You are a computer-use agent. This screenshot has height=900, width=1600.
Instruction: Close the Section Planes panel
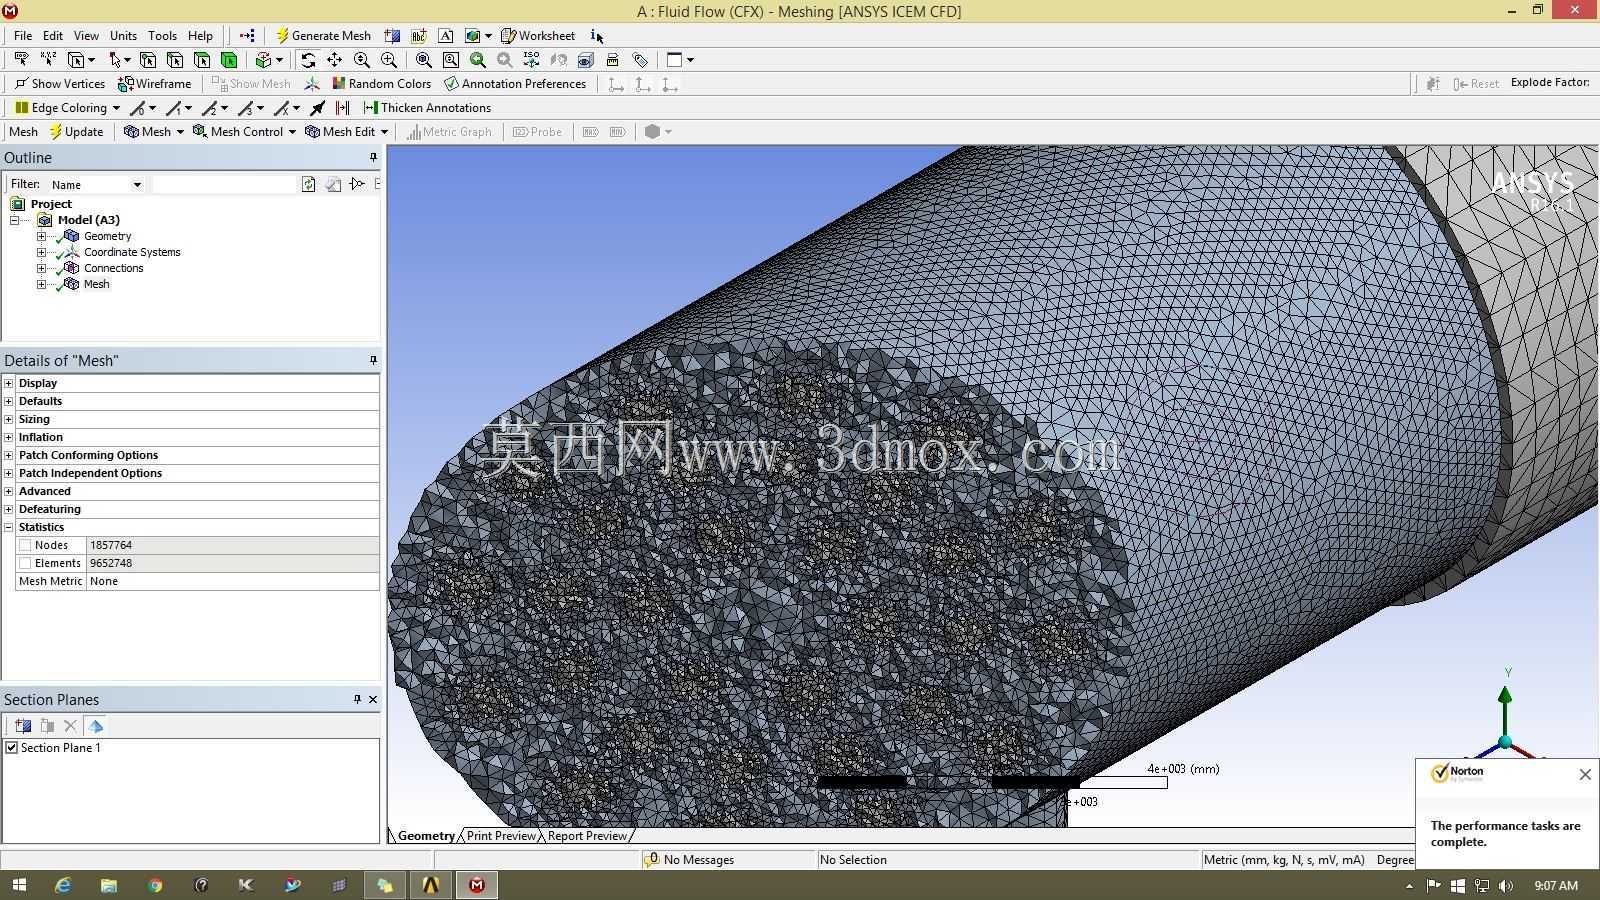coord(373,700)
